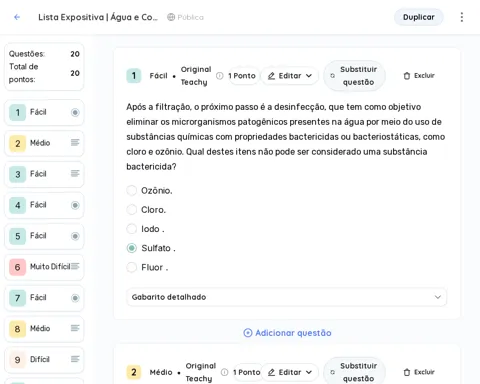The width and height of the screenshot is (480, 384).
Task: Expand the Gabarito detalhado section
Action: 286,297
